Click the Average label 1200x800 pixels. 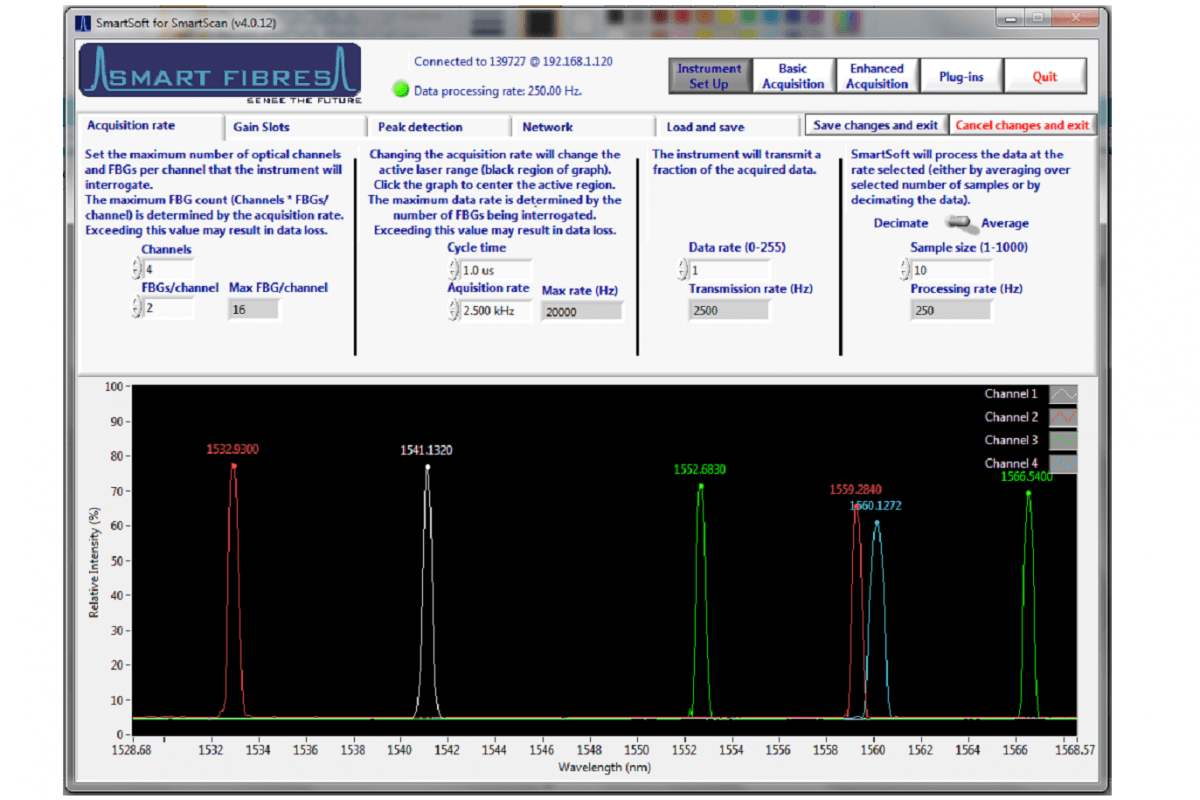click(x=1005, y=224)
